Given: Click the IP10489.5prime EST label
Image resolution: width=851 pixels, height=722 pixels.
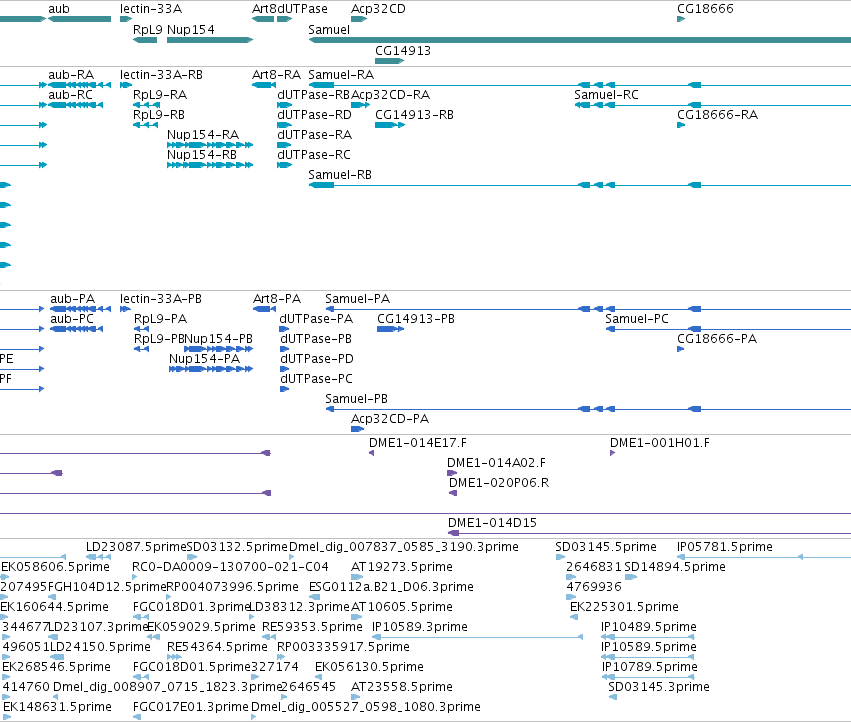Looking at the screenshot, I should click(x=649, y=627).
